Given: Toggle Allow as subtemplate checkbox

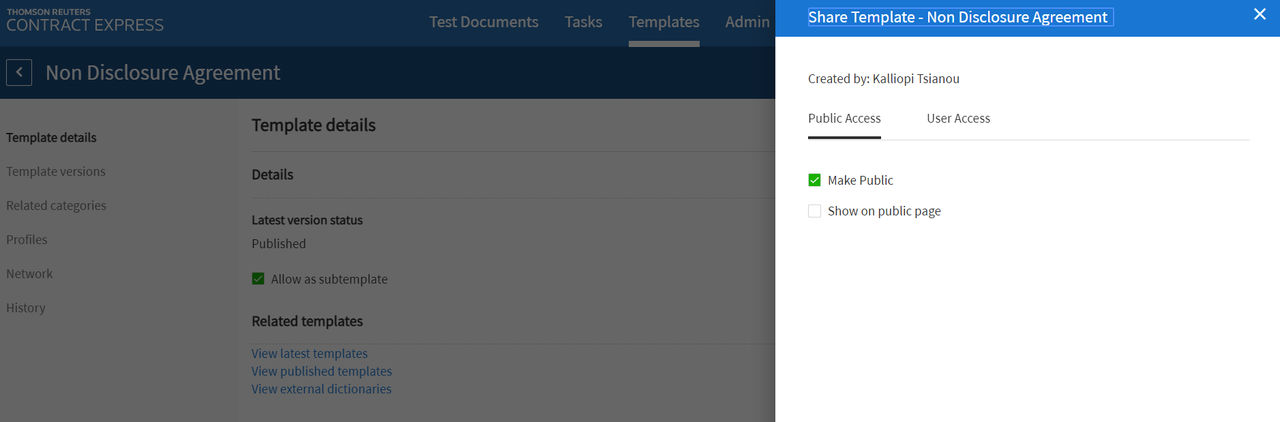Looking at the screenshot, I should [x=258, y=279].
